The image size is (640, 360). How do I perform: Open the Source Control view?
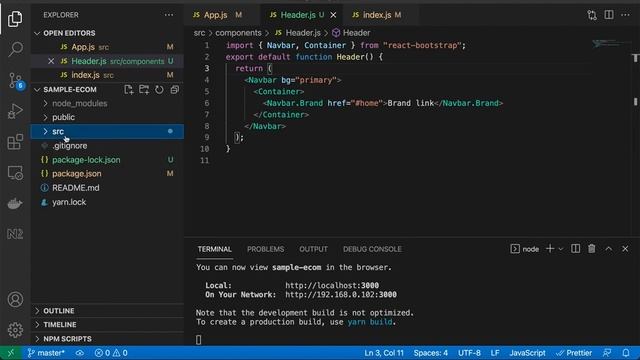[16, 81]
